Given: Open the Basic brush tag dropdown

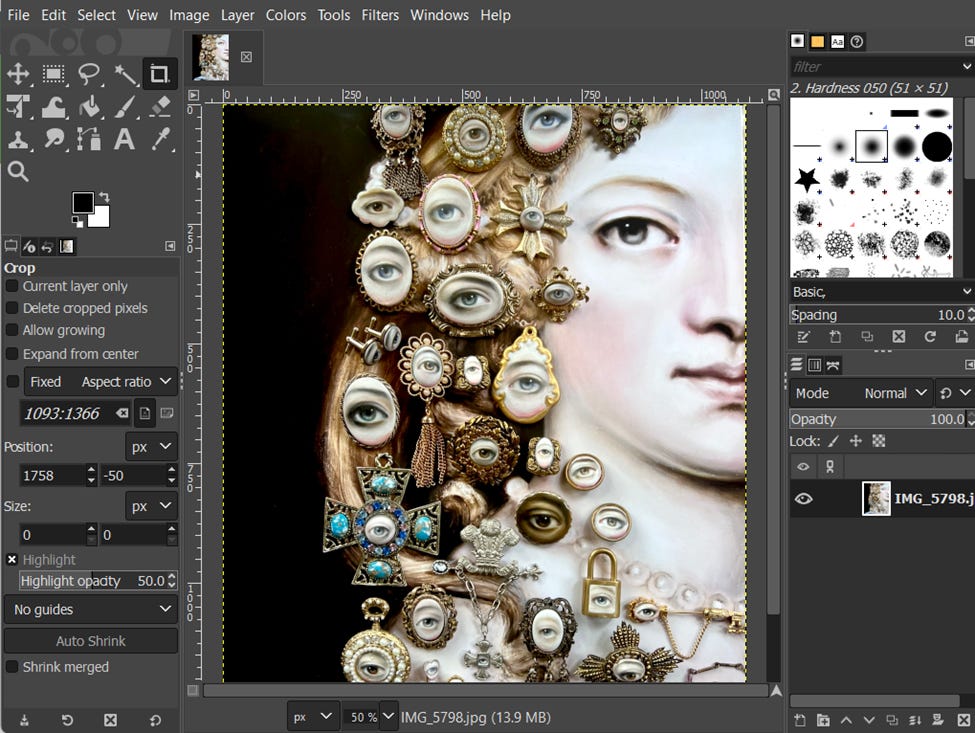Looking at the screenshot, I should pos(966,291).
